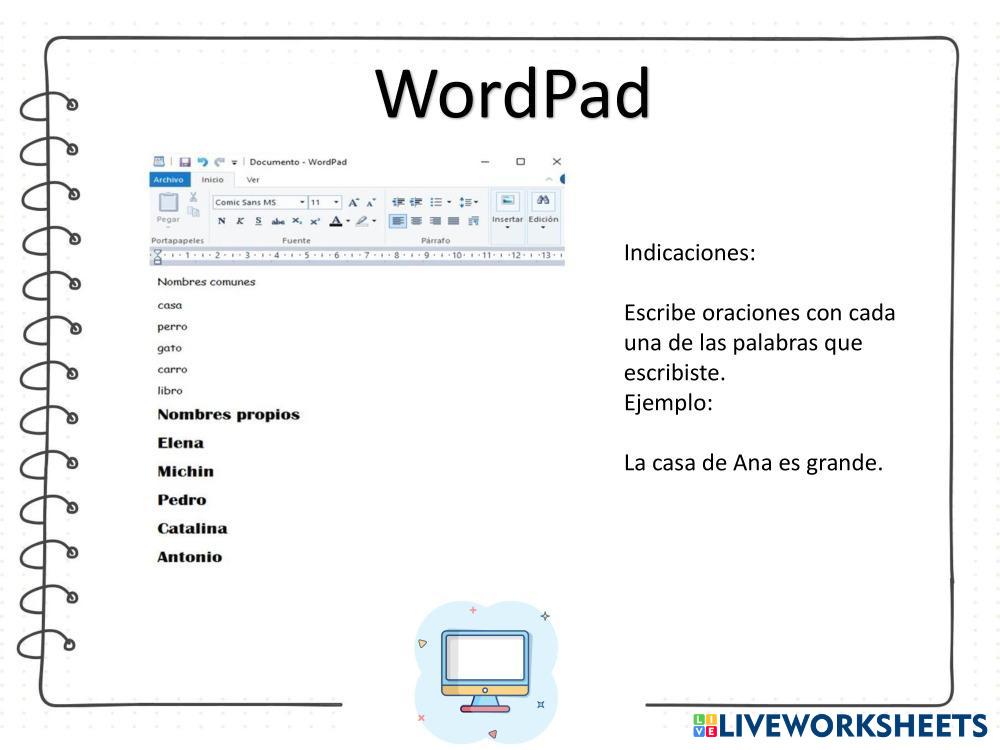This screenshot has height=750, width=1000.
Task: Click the font color A swatch
Action: tap(336, 221)
